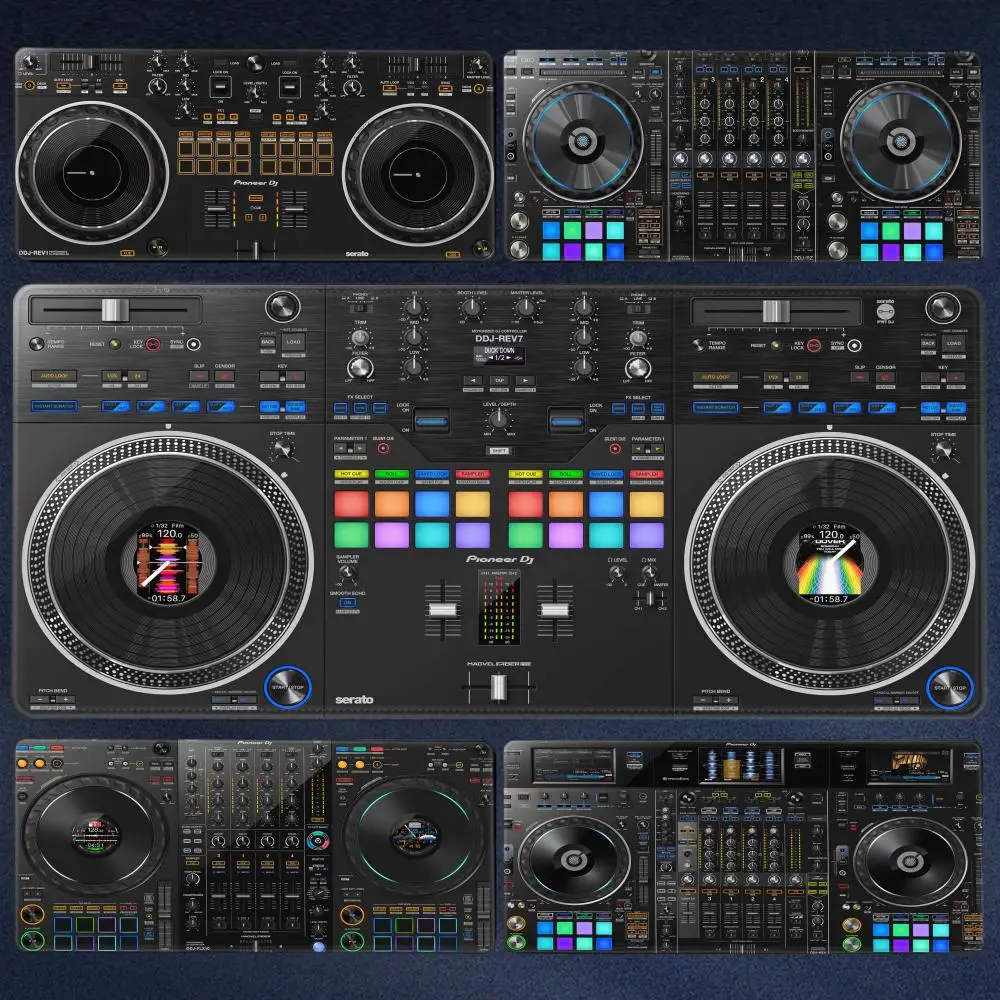
Task: Click the right channel FILTER knob
Action: 638,368
